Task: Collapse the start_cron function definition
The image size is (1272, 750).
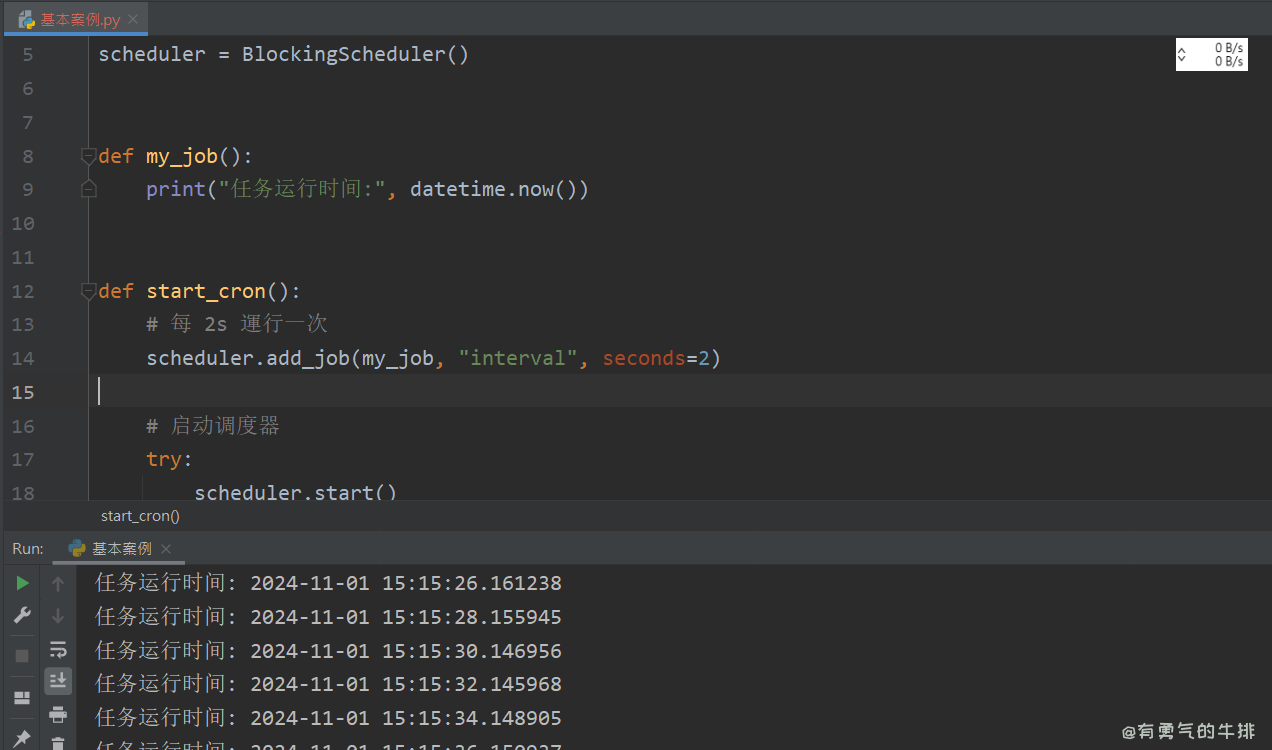Action: pyautogui.click(x=88, y=291)
